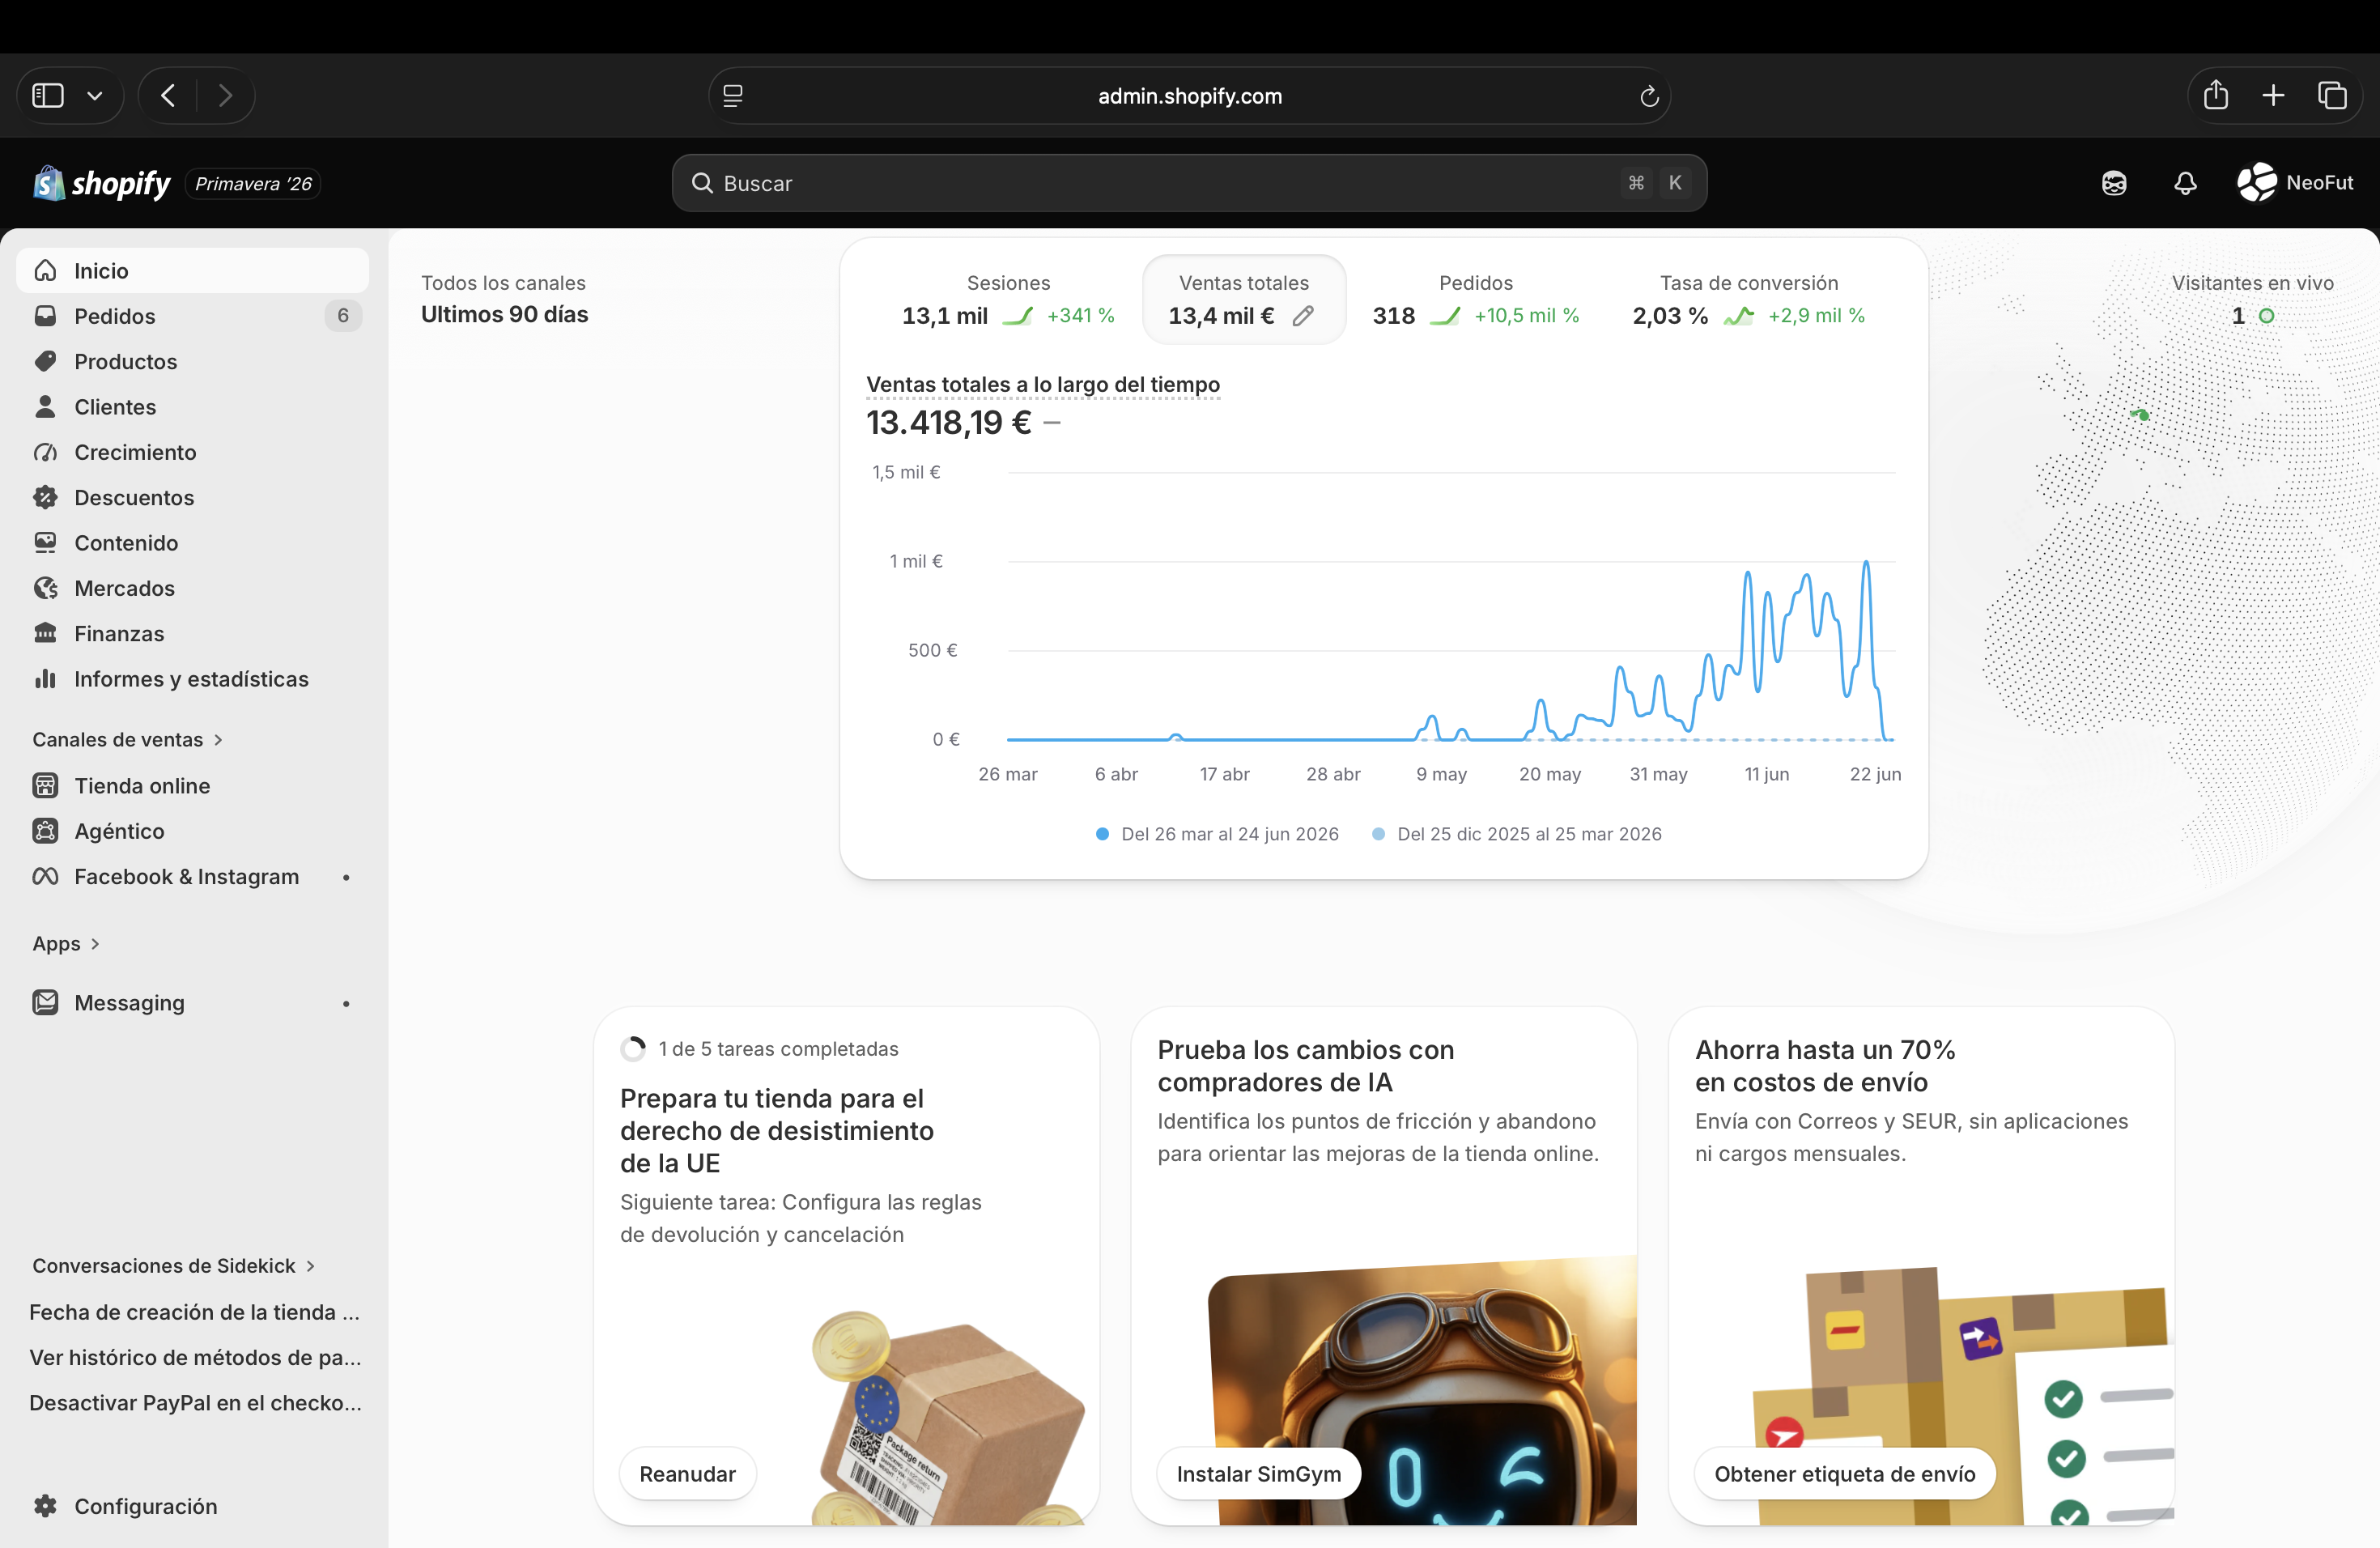
Task: Open Prepara tu tienda para el derecho card title
Action: (x=777, y=1131)
